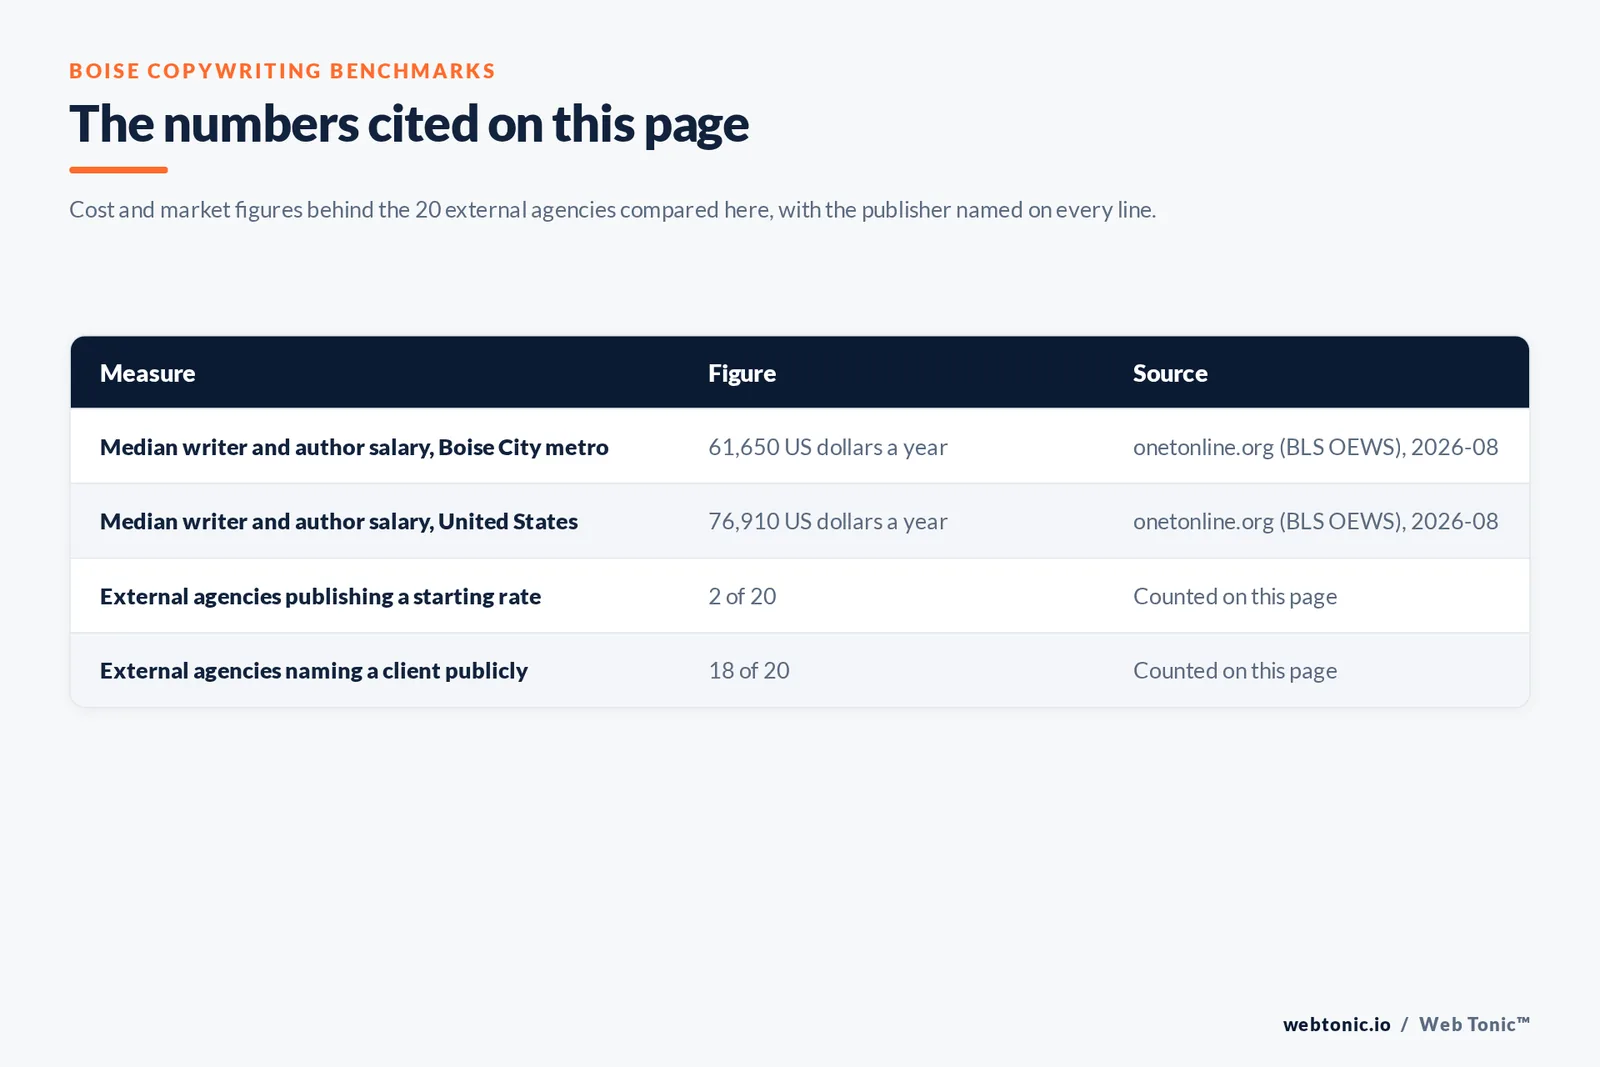Click the 18 of 20 figure
The height and width of the screenshot is (1067, 1600).
pyautogui.click(x=749, y=670)
